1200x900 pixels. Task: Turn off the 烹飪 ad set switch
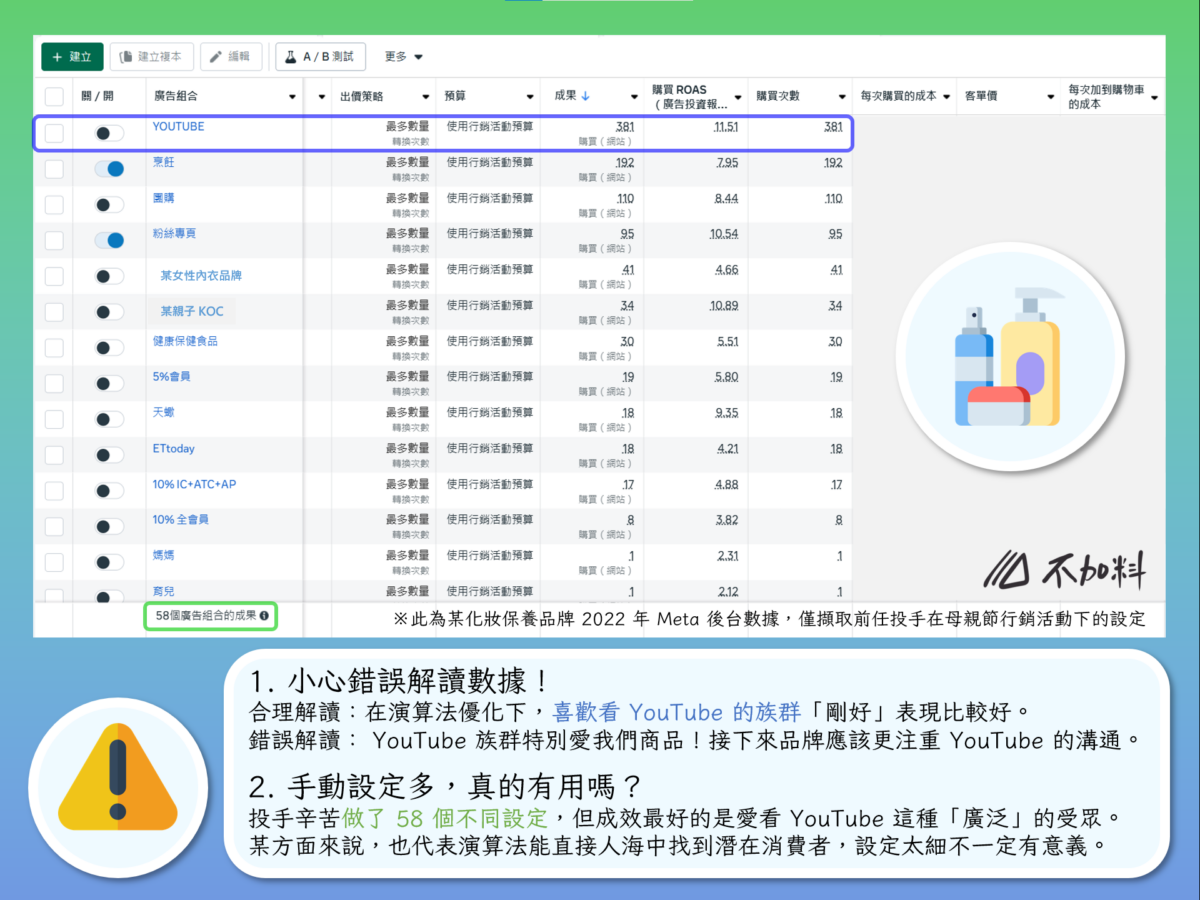(x=109, y=169)
